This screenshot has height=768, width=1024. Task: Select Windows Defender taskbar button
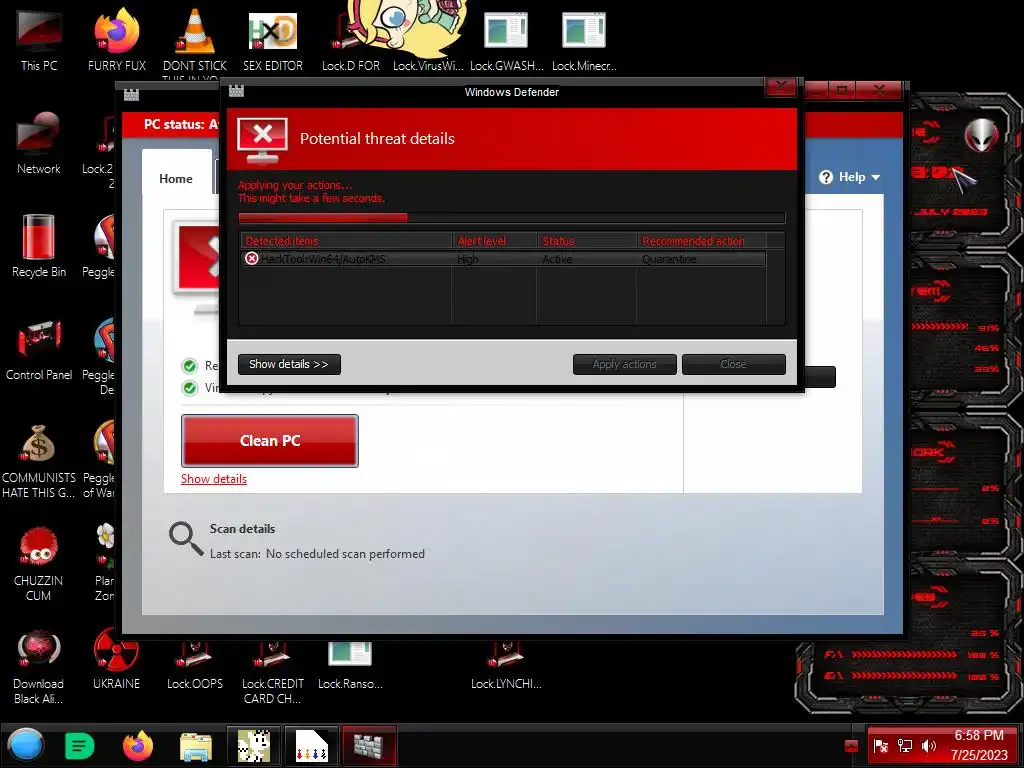[x=369, y=746]
